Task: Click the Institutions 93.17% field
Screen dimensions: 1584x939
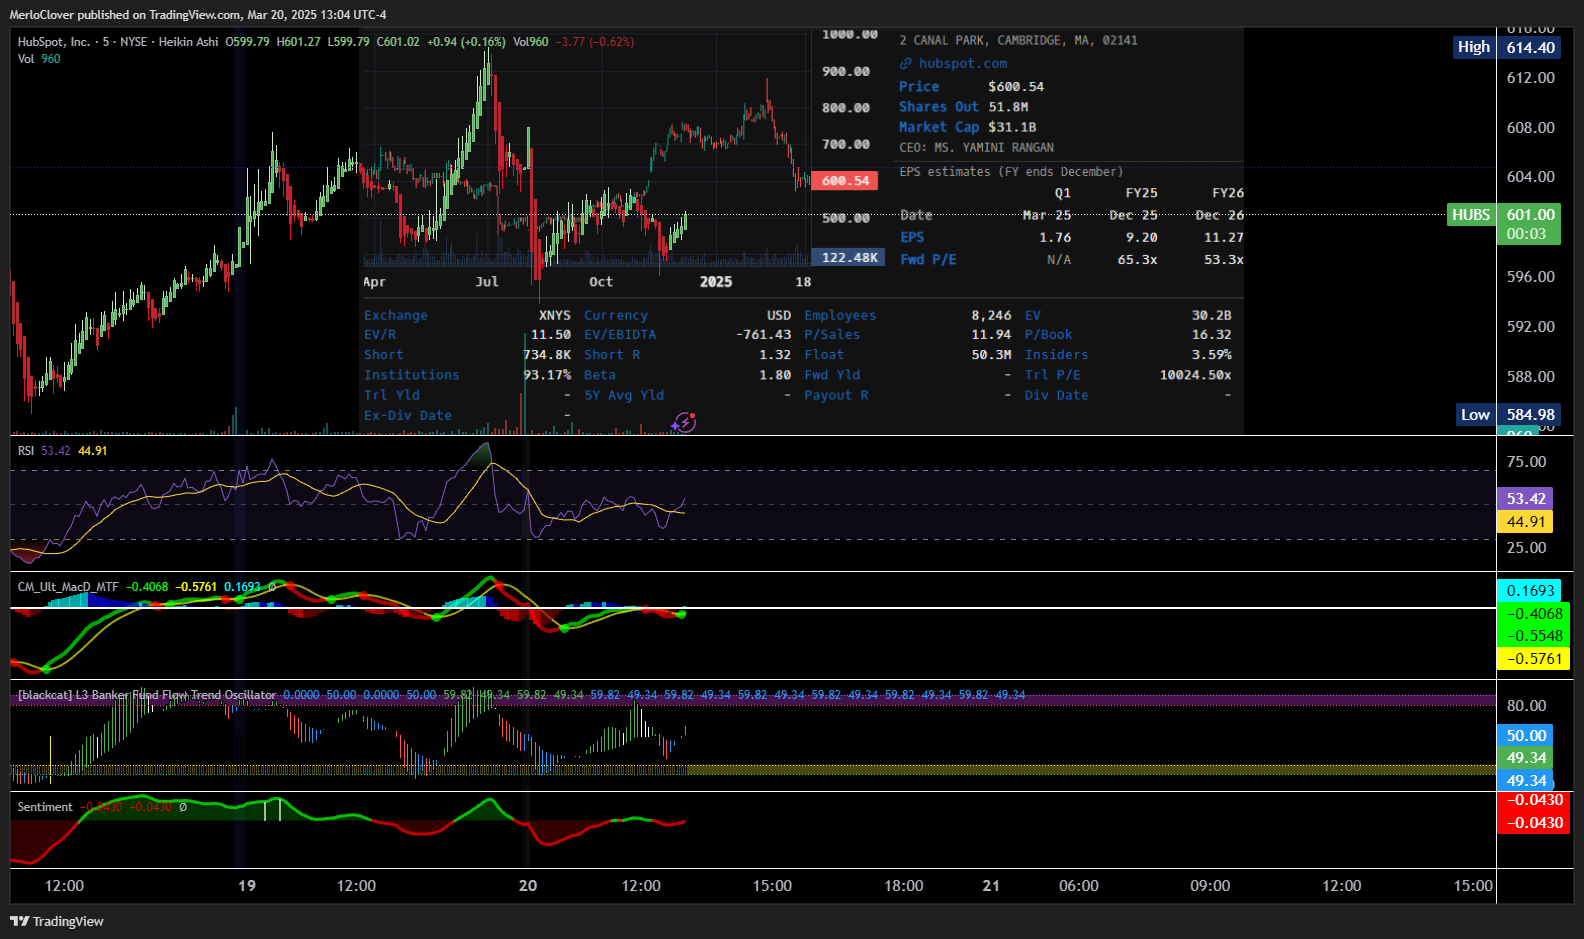Action: coord(467,375)
